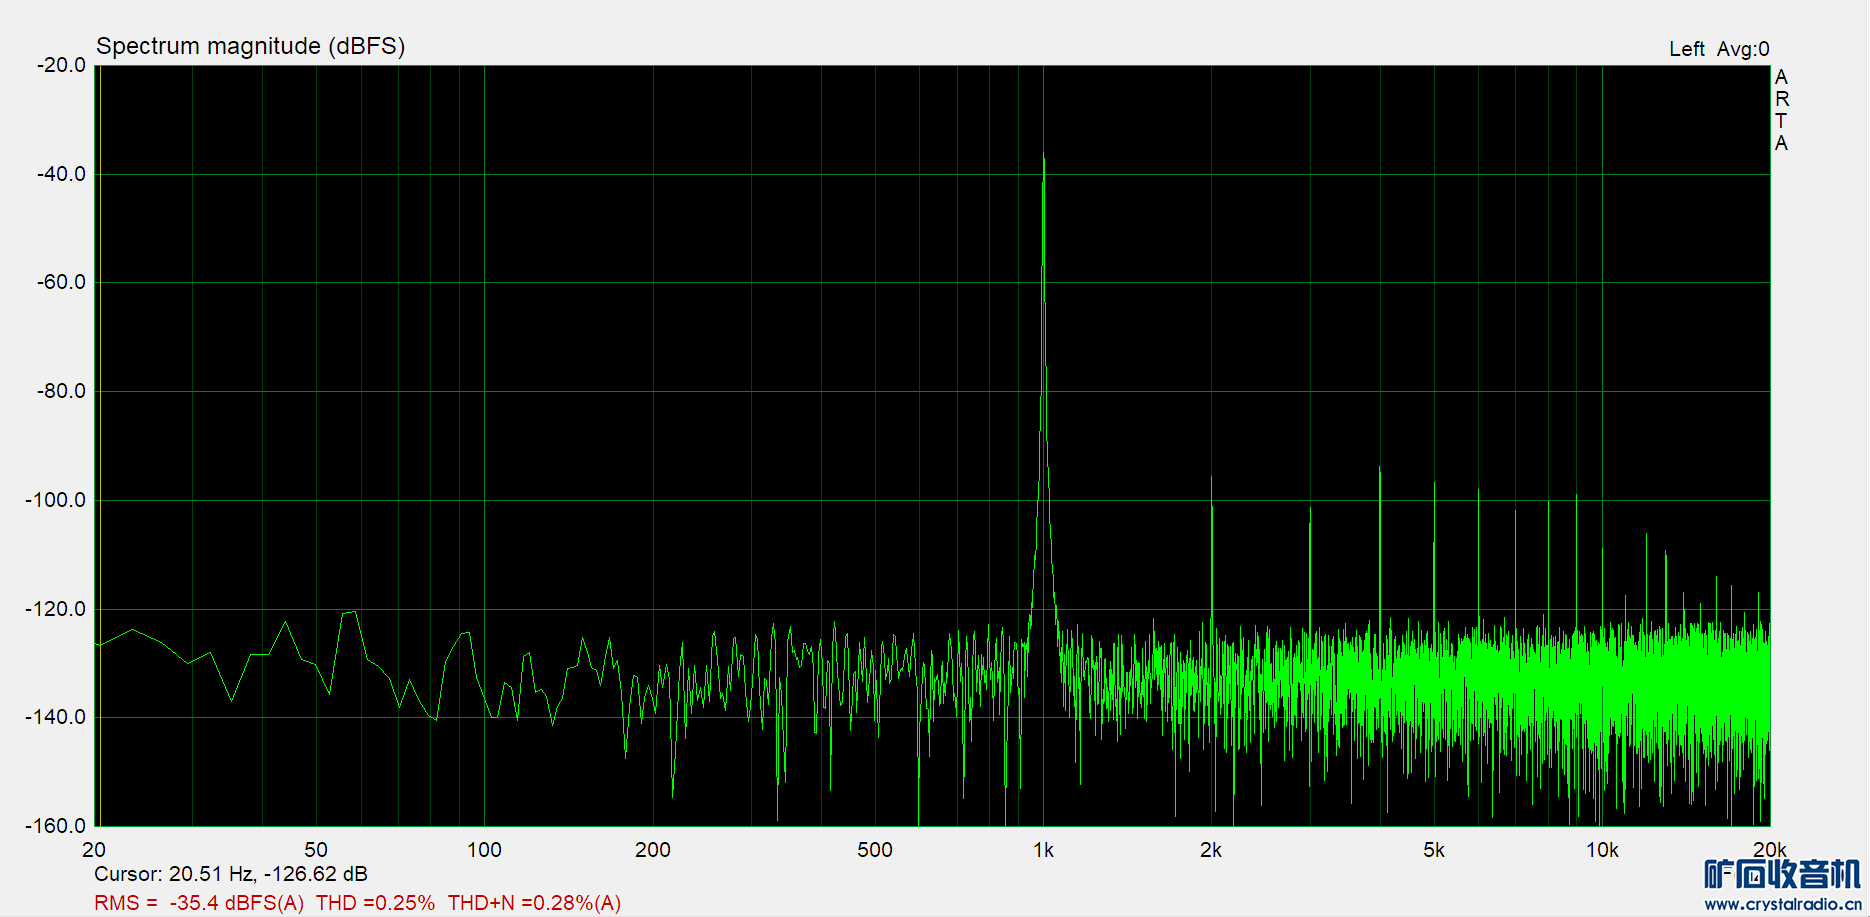The image size is (1870, 917).
Task: Click the 'THD =0.25%' reading
Action: point(376,903)
